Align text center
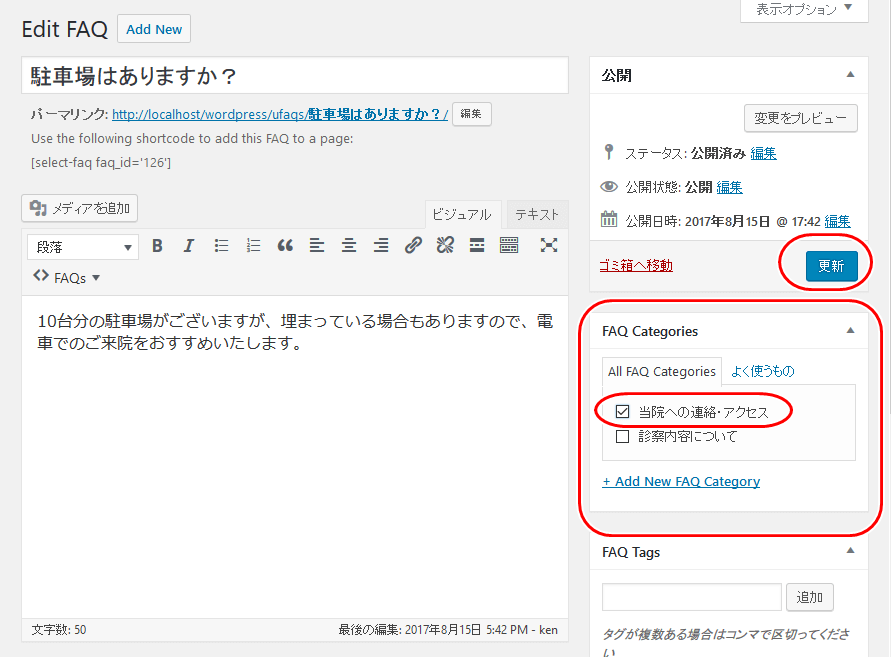The width and height of the screenshot is (891, 657). click(x=349, y=246)
